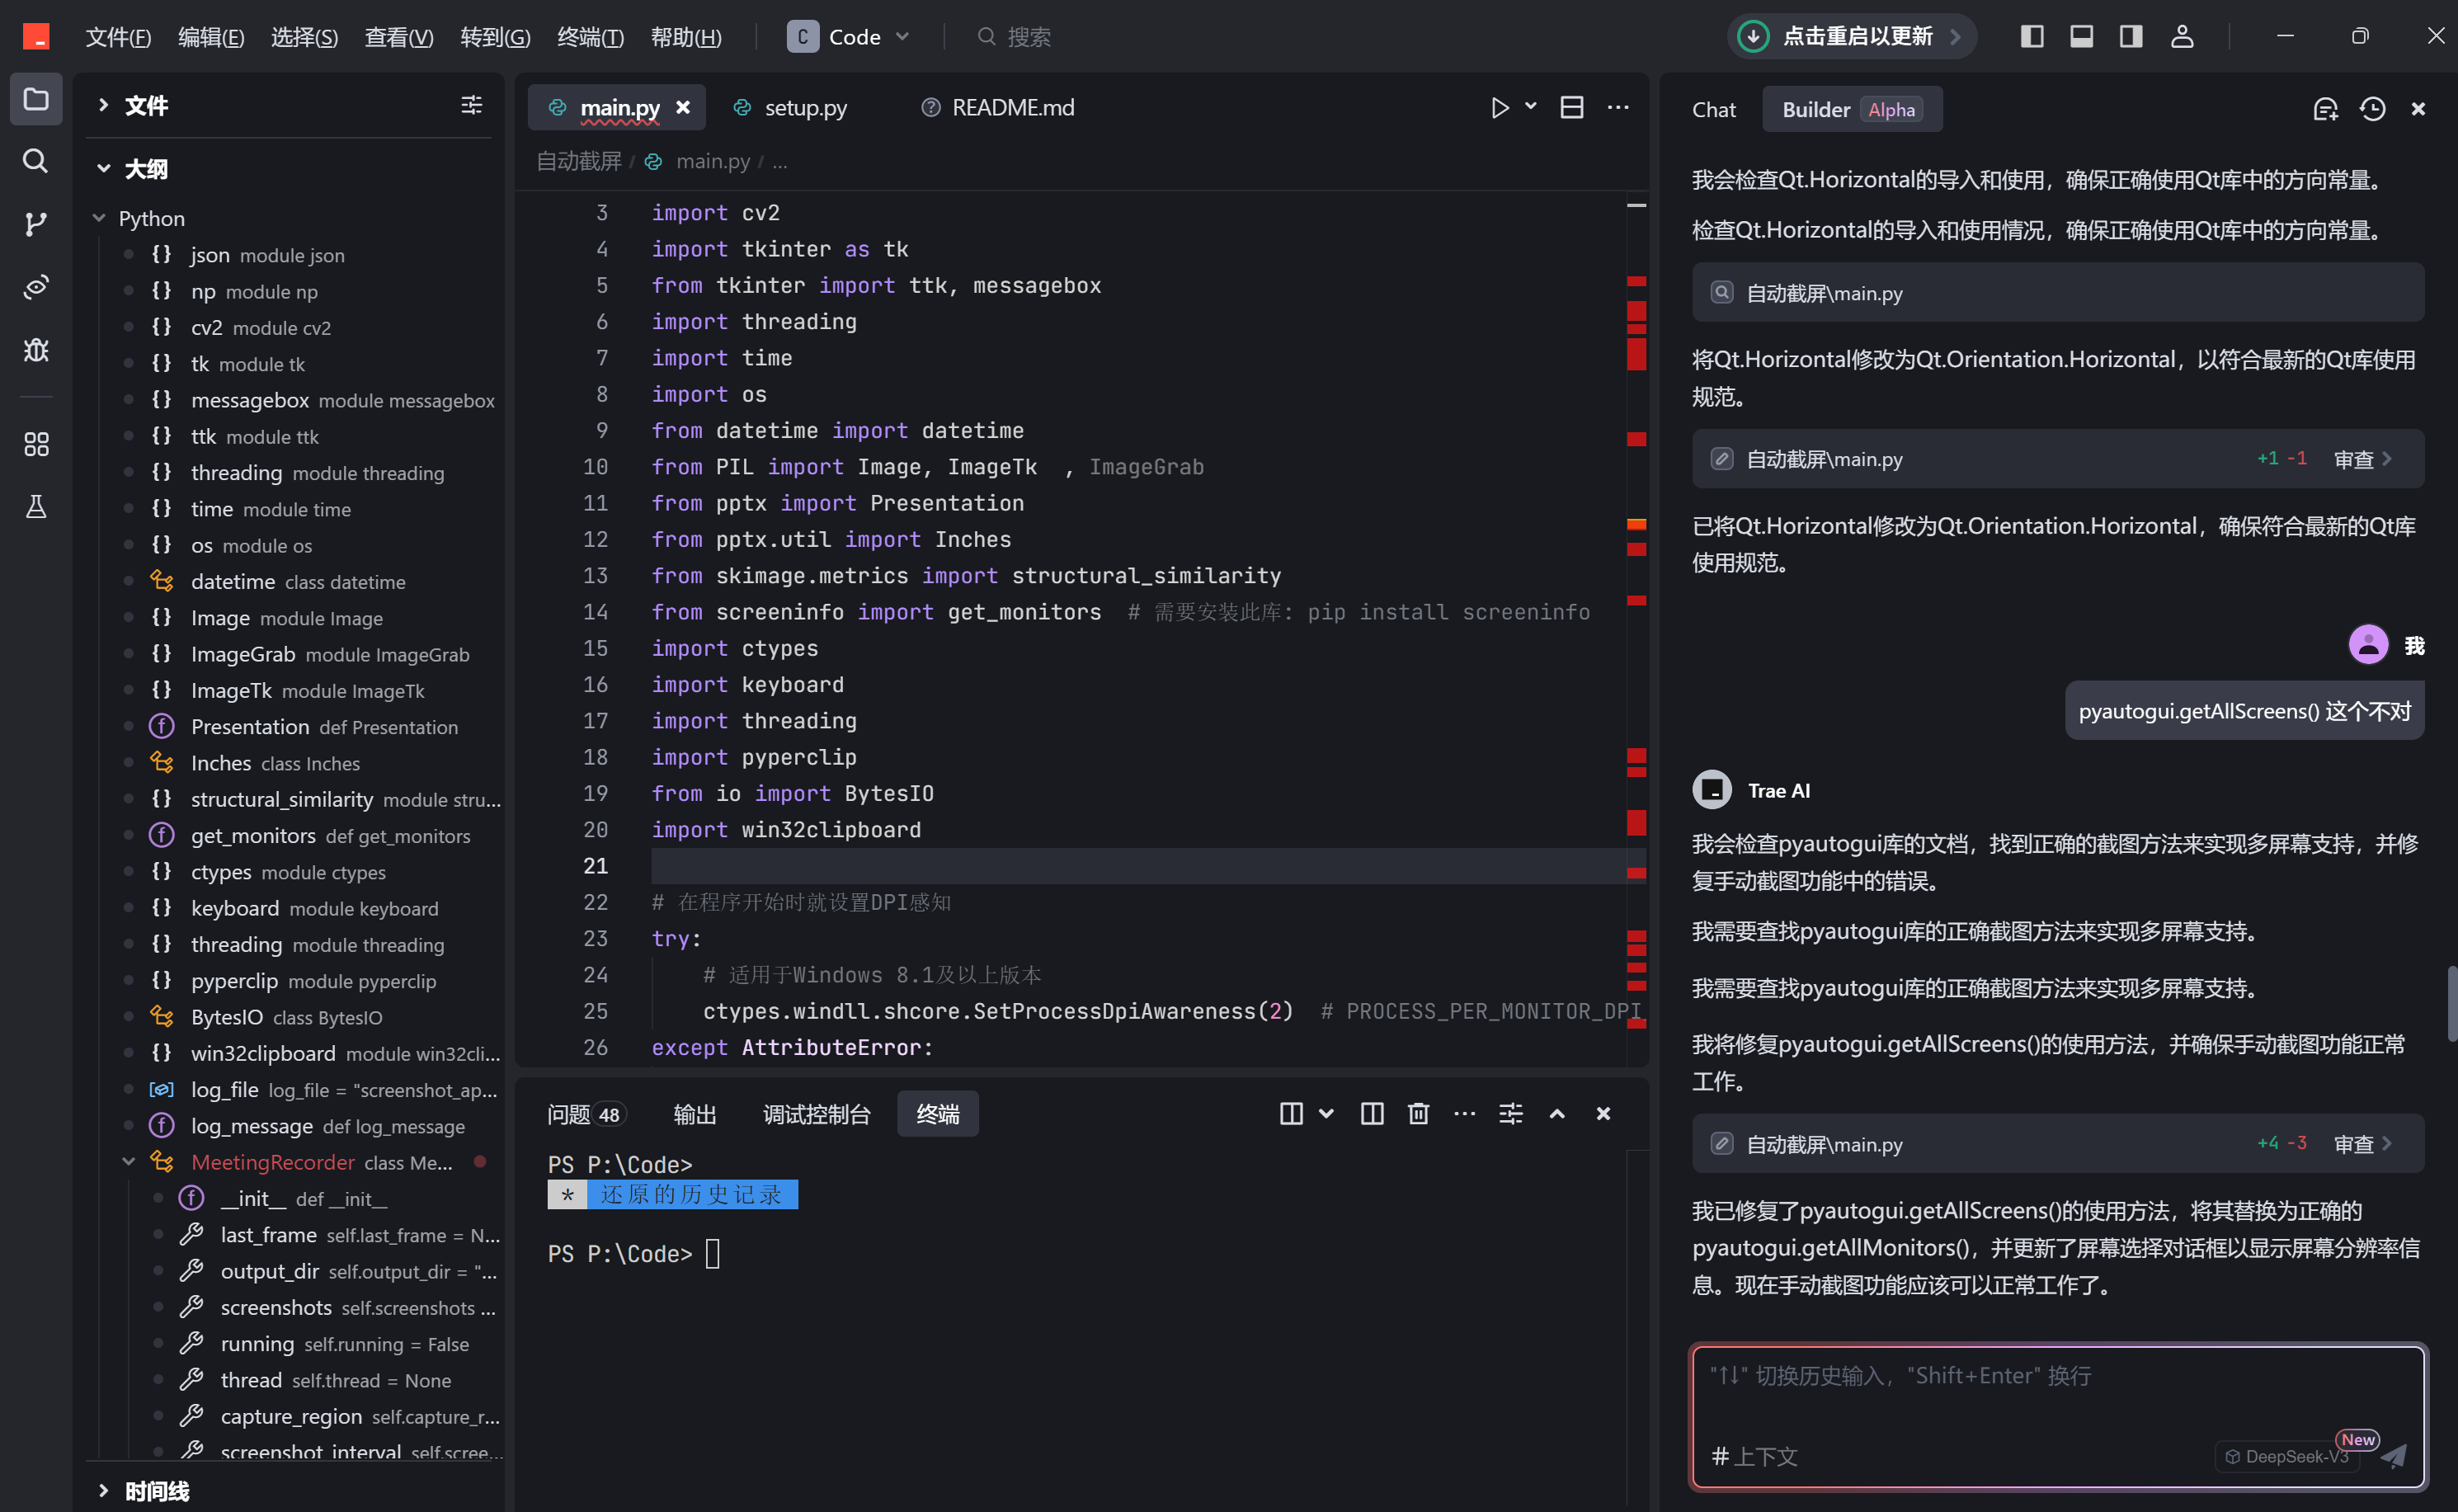Viewport: 2458px width, 1512px height.
Task: Collapse the 大纲 outline section
Action: pos(103,169)
